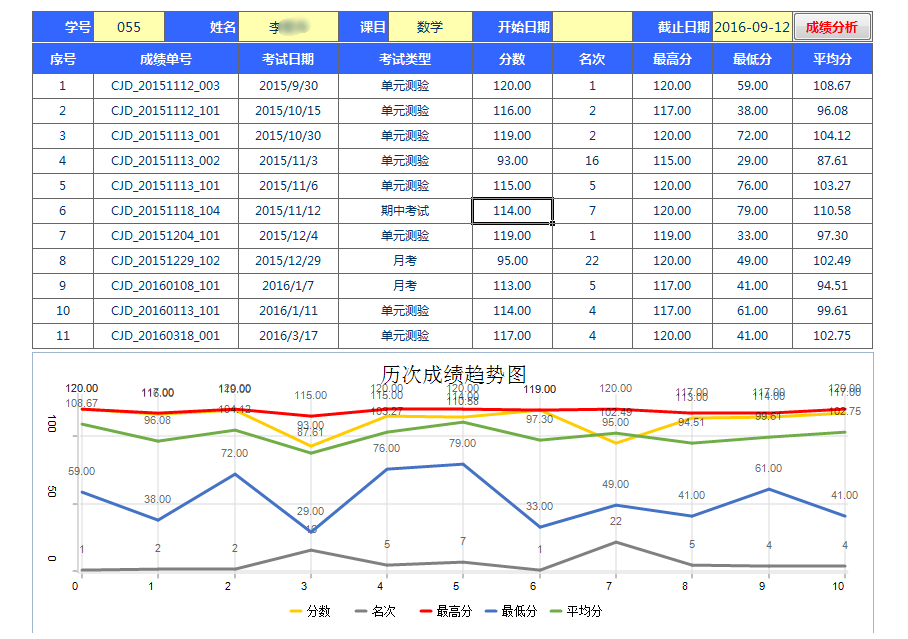This screenshot has height=639, width=908.
Task: Select 月考 cell in the 2016/1/7 row
Action: click(x=405, y=286)
